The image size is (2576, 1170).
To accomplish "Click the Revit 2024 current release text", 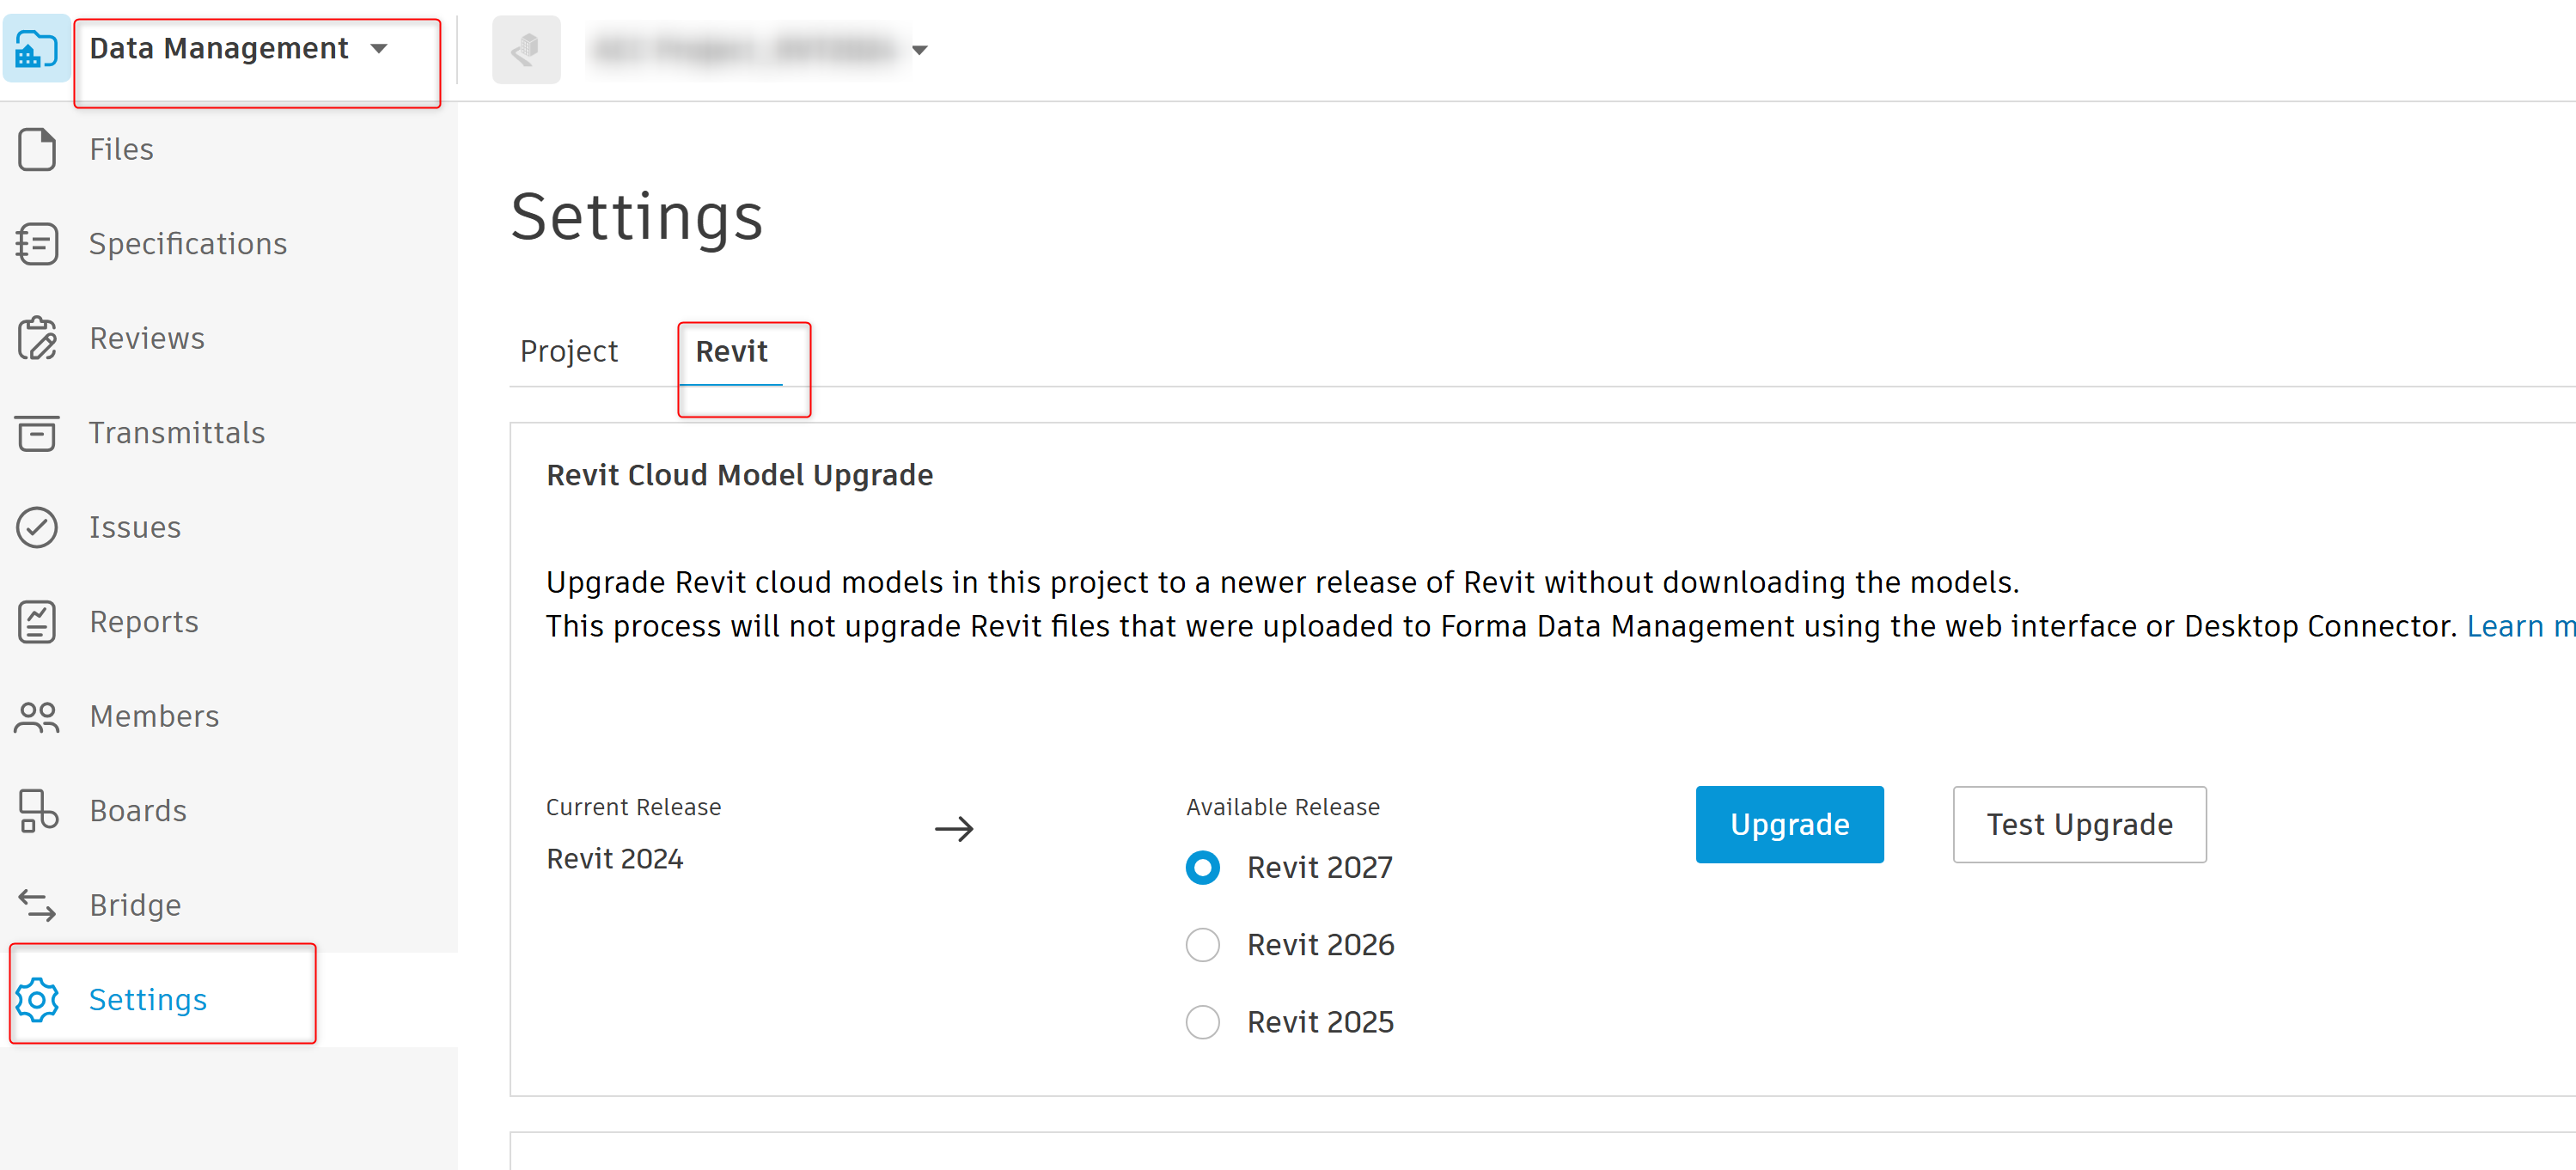I will [614, 859].
